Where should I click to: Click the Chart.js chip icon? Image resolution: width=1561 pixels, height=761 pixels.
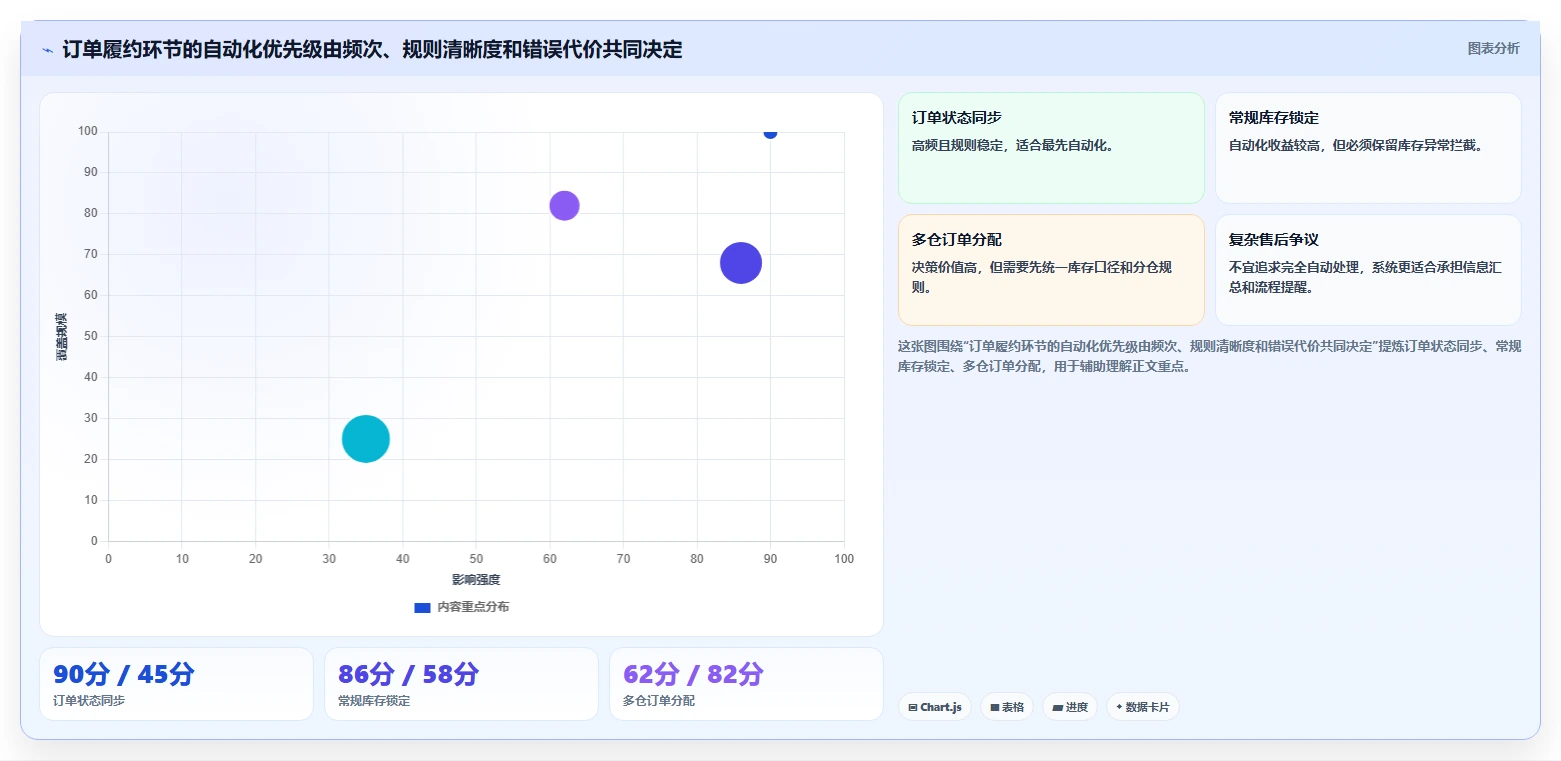click(x=913, y=707)
